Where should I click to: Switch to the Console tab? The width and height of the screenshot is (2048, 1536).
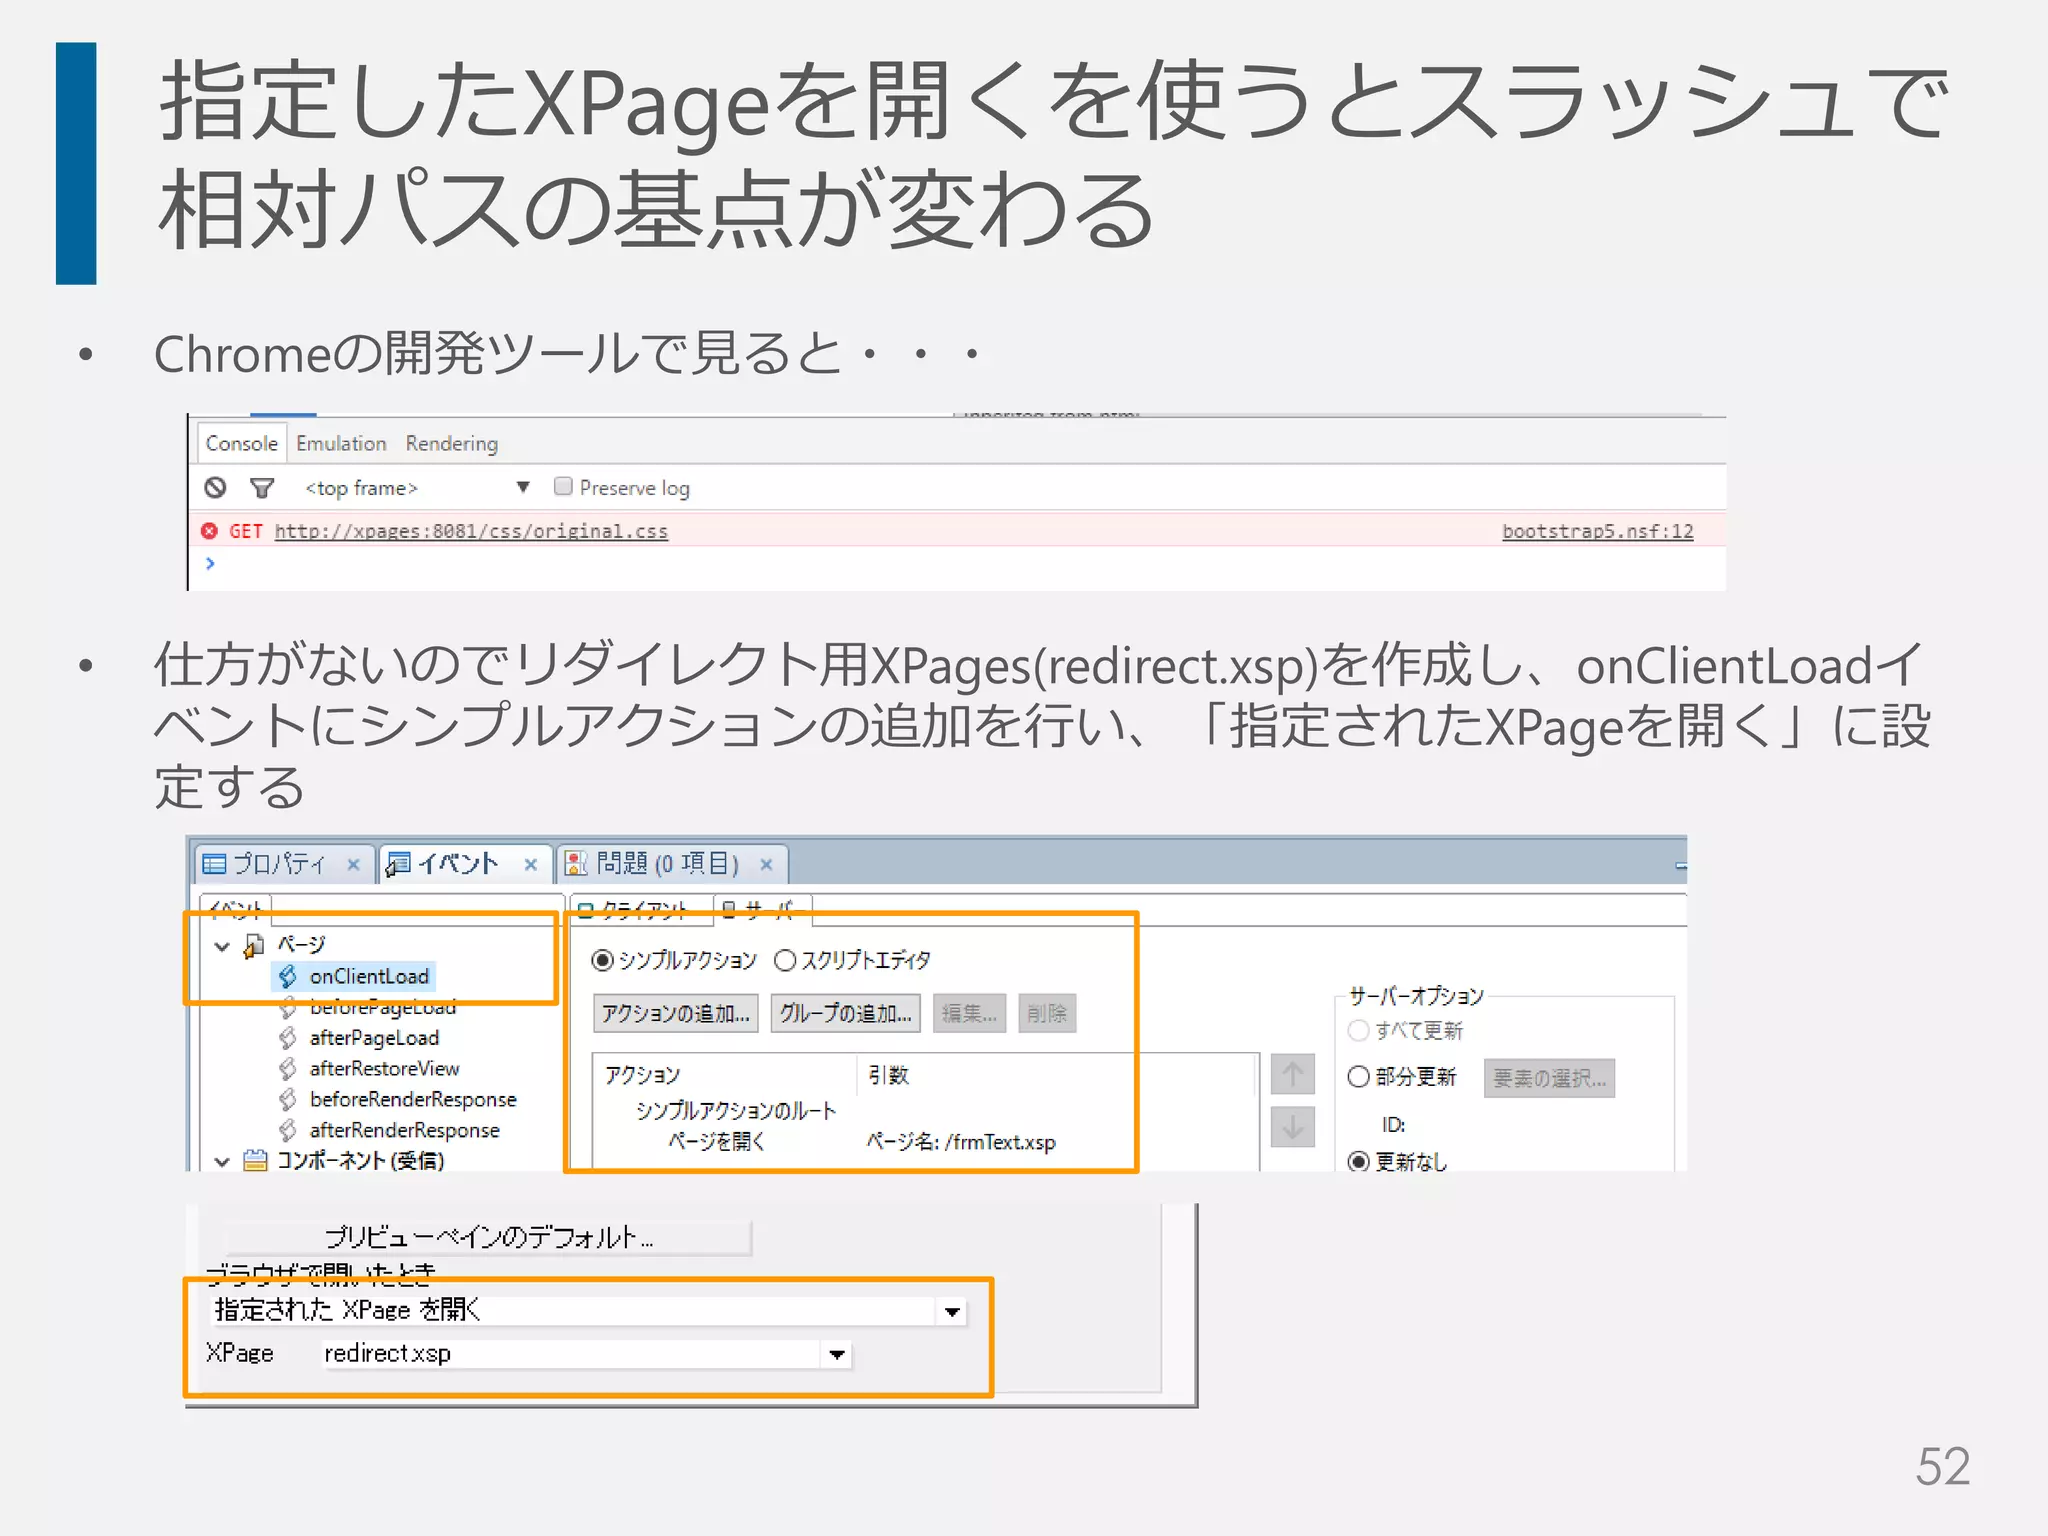pos(241,443)
